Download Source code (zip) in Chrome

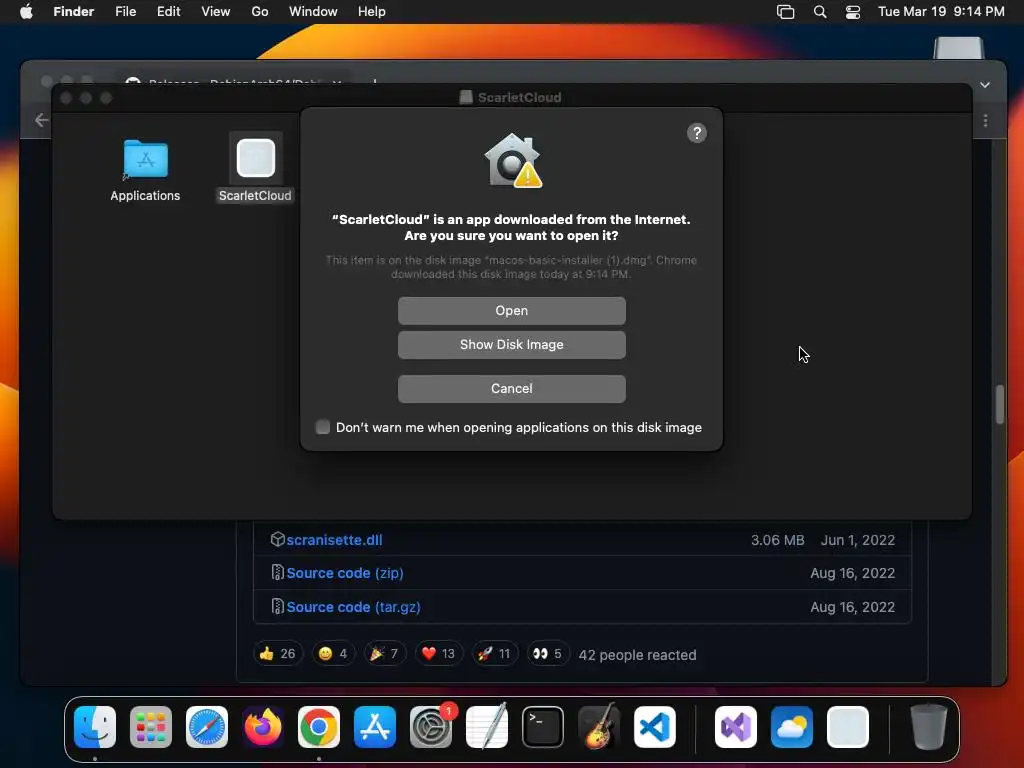(345, 573)
